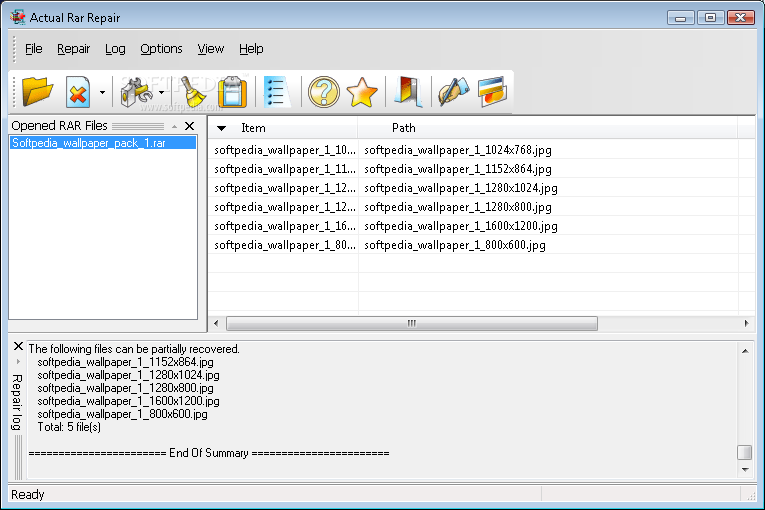Open help via question mark icon
The image size is (765, 510).
point(323,91)
